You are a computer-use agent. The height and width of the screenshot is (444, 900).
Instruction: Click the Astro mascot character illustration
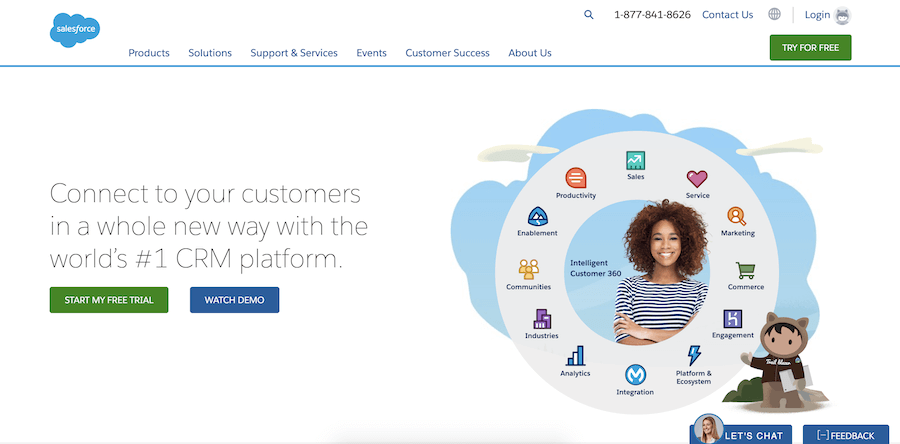[781, 360]
